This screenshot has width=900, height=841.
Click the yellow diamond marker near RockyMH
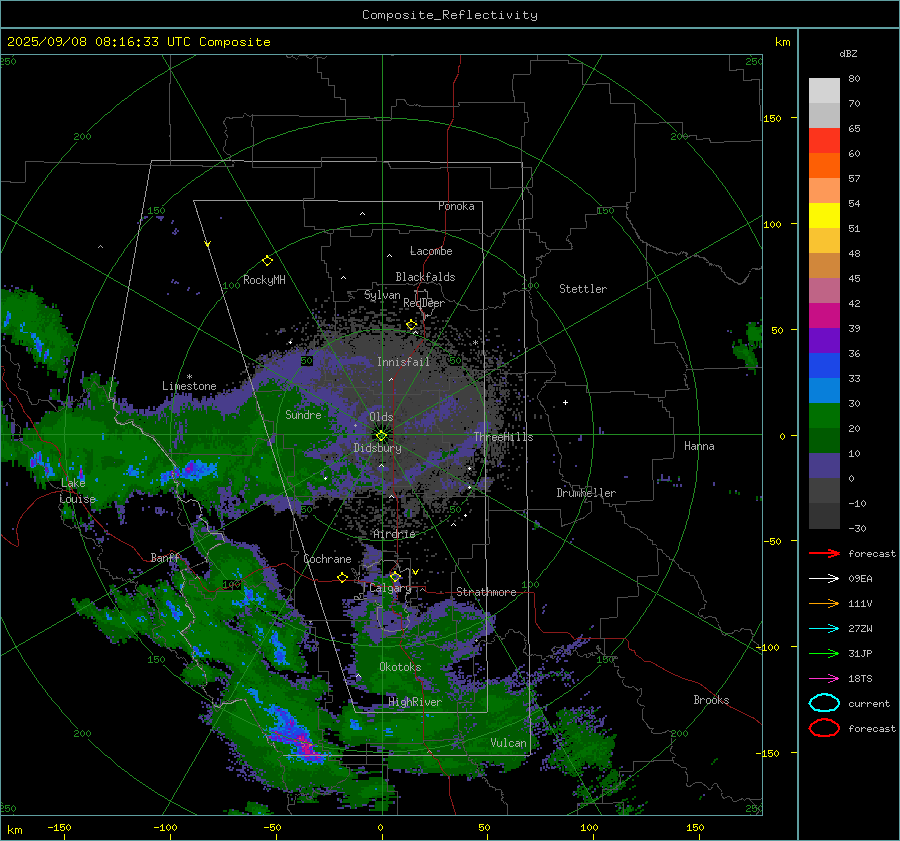pos(267,261)
